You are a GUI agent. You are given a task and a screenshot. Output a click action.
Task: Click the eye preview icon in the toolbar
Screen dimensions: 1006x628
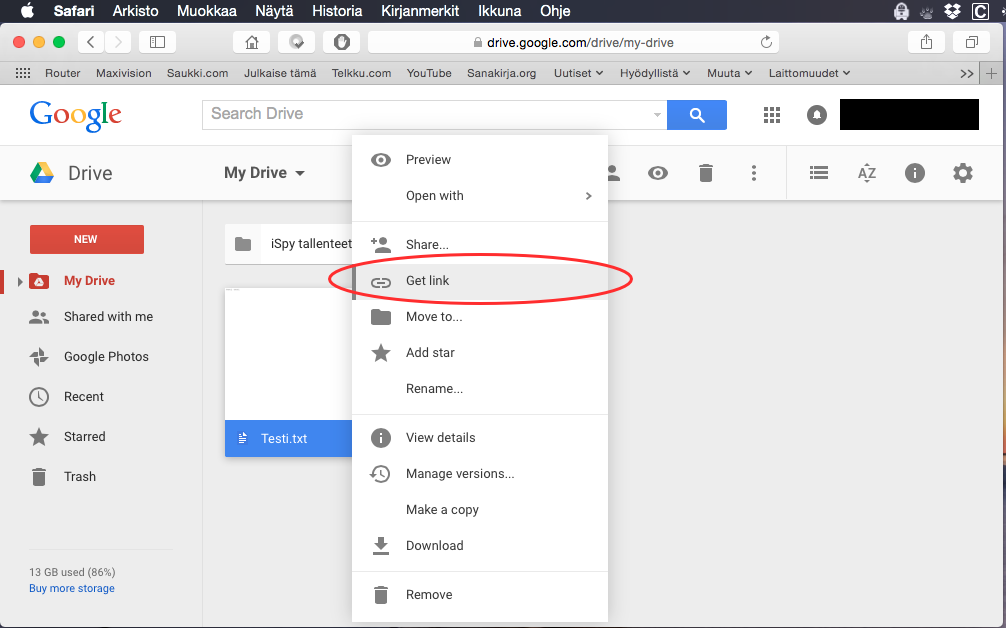pos(658,173)
